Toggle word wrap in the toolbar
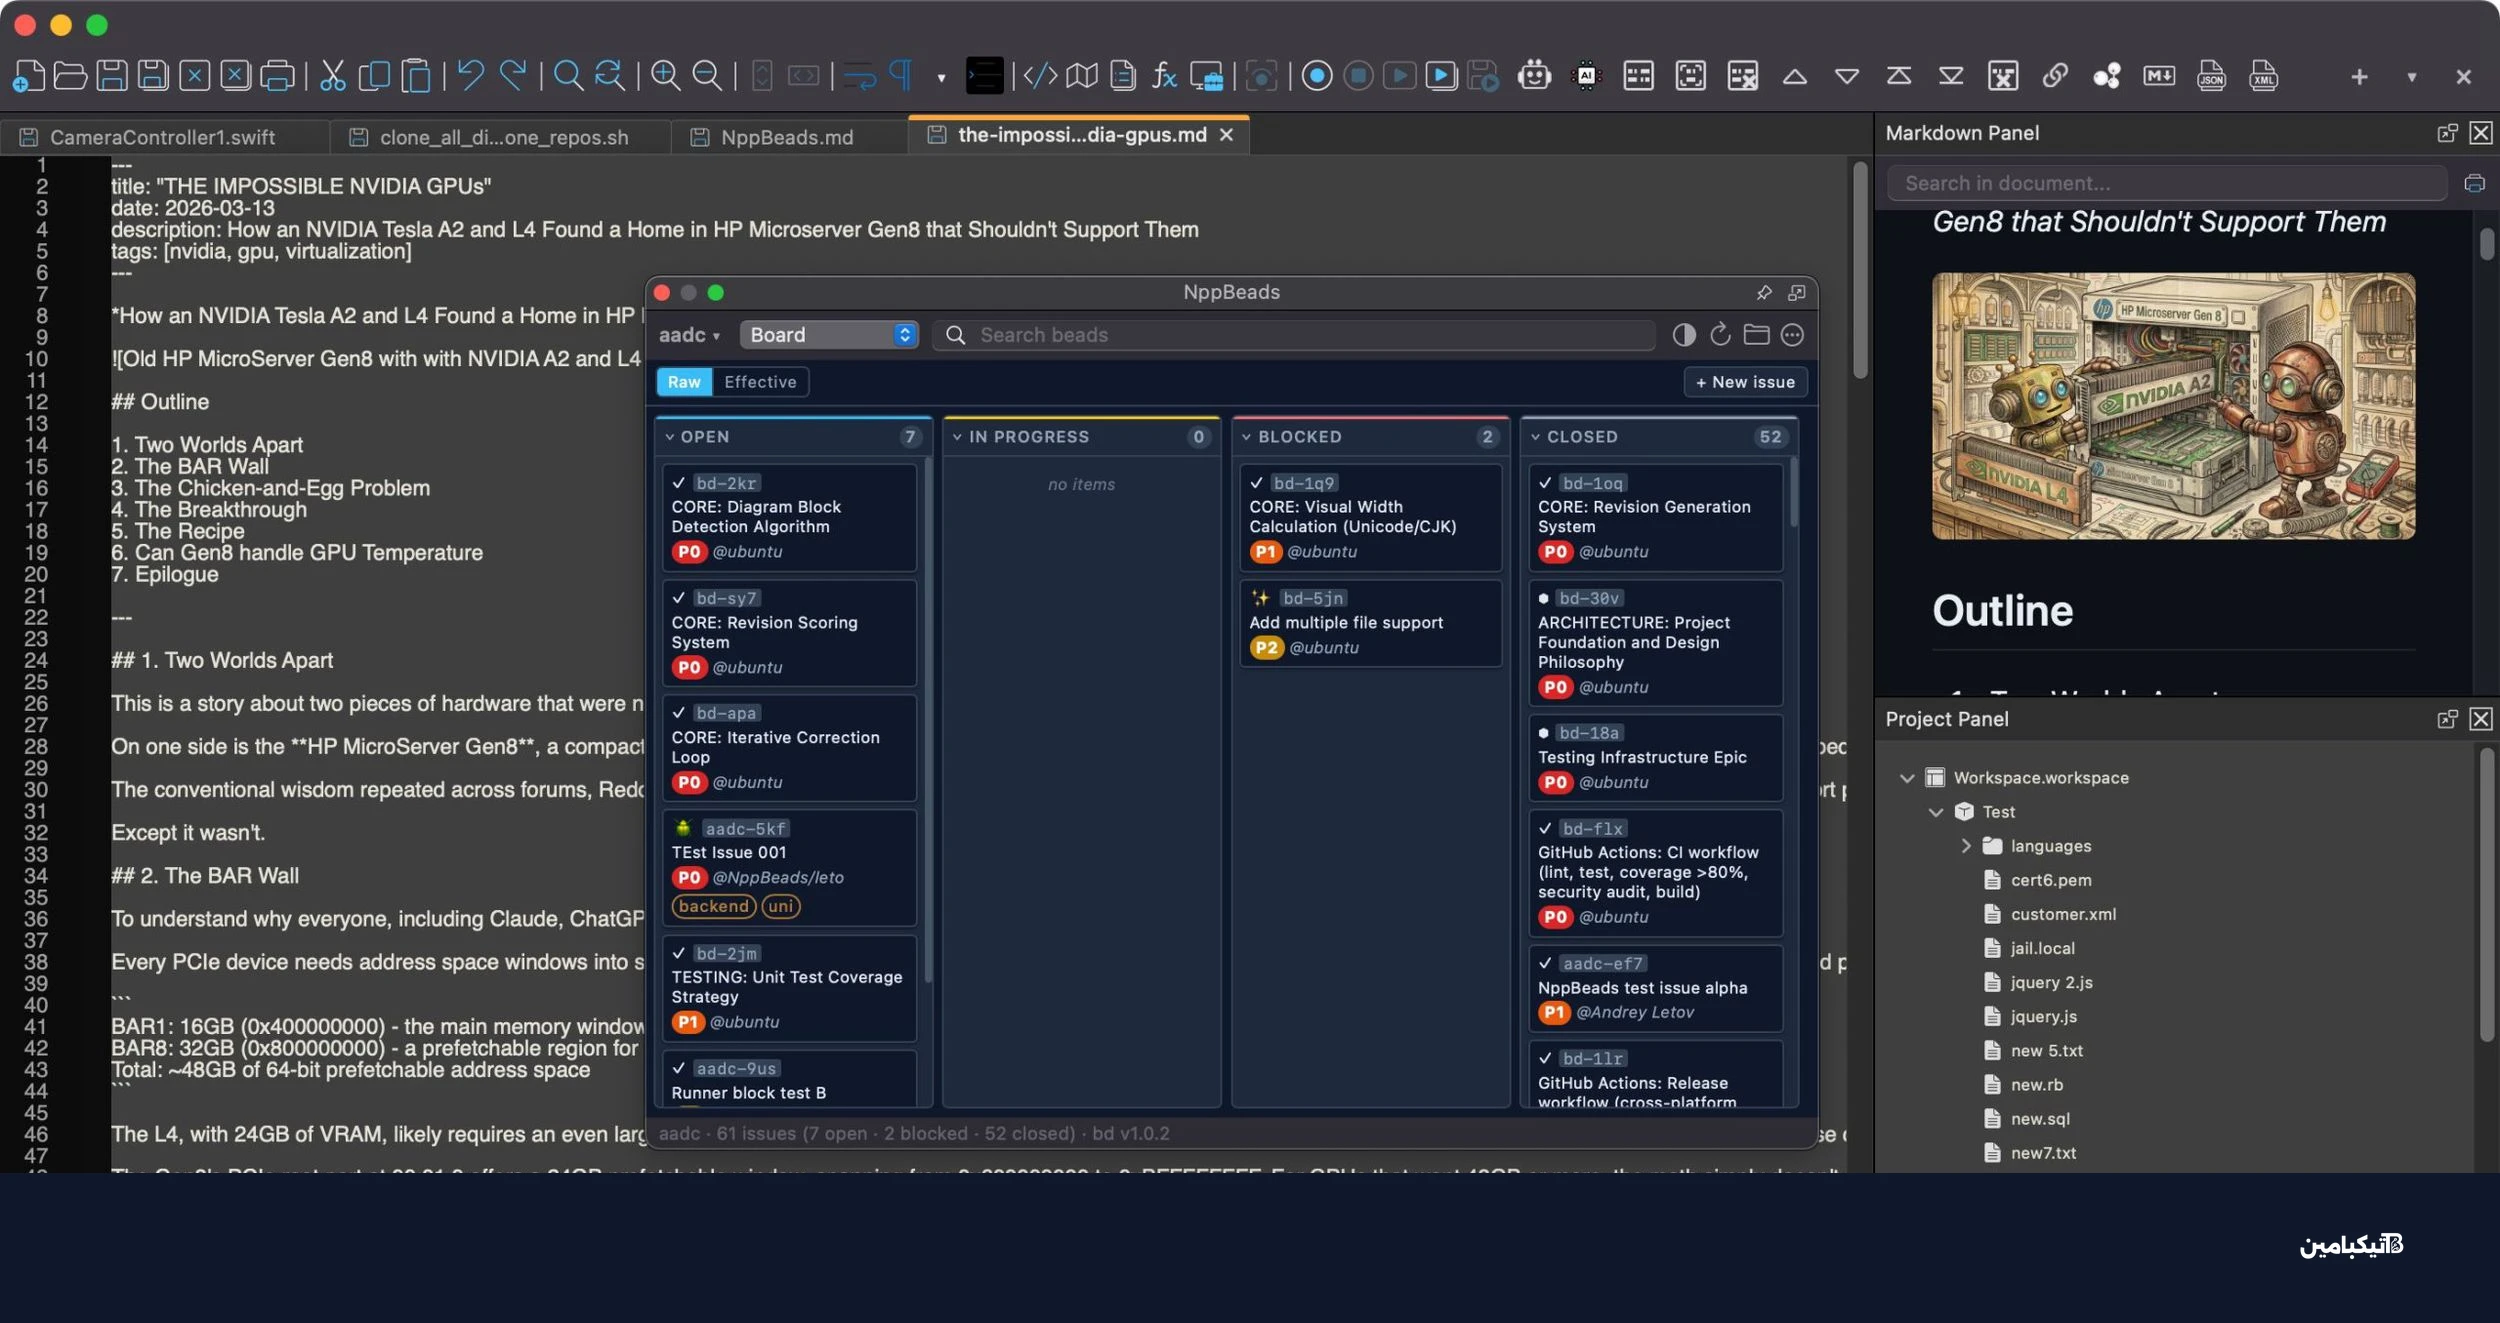Viewport: 2500px width, 1323px height. tap(860, 76)
